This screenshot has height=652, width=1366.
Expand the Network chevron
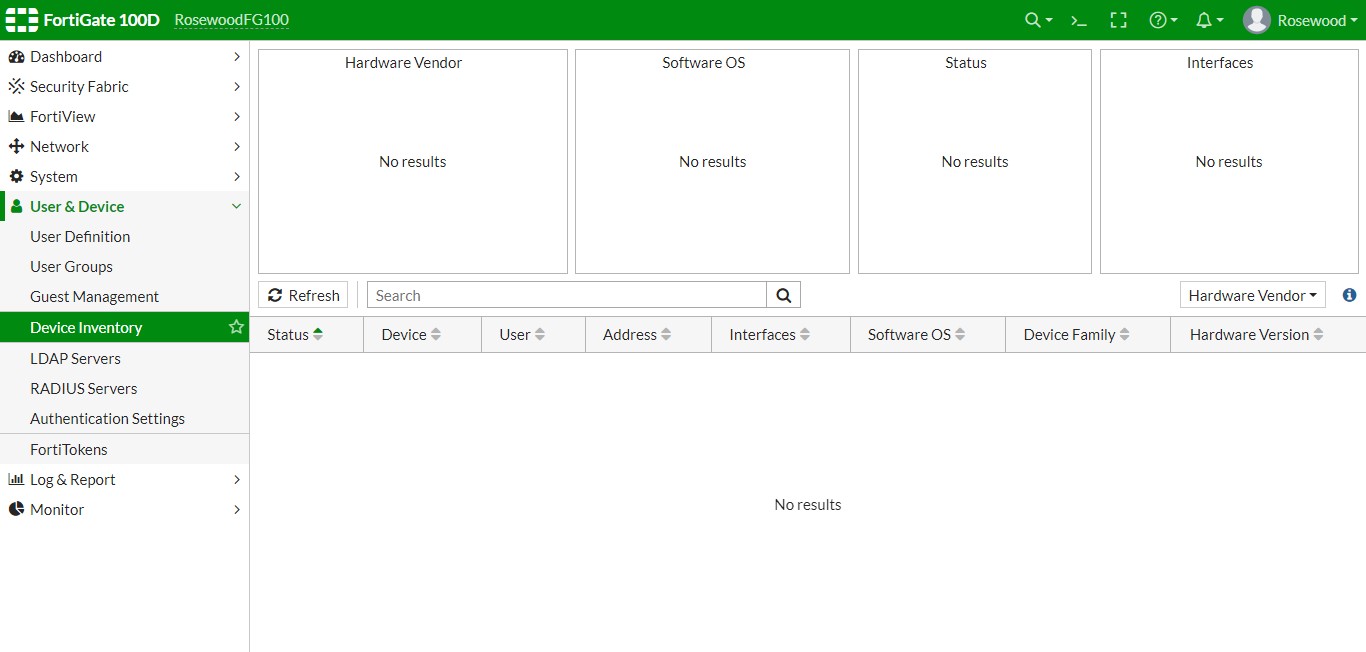pos(237,147)
